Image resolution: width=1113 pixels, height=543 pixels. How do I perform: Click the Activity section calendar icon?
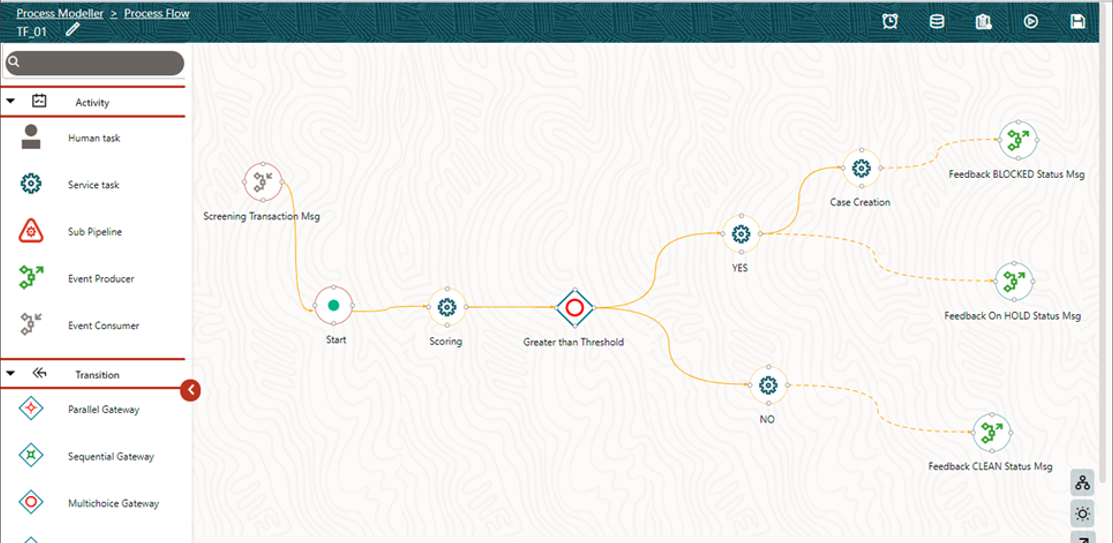point(39,101)
